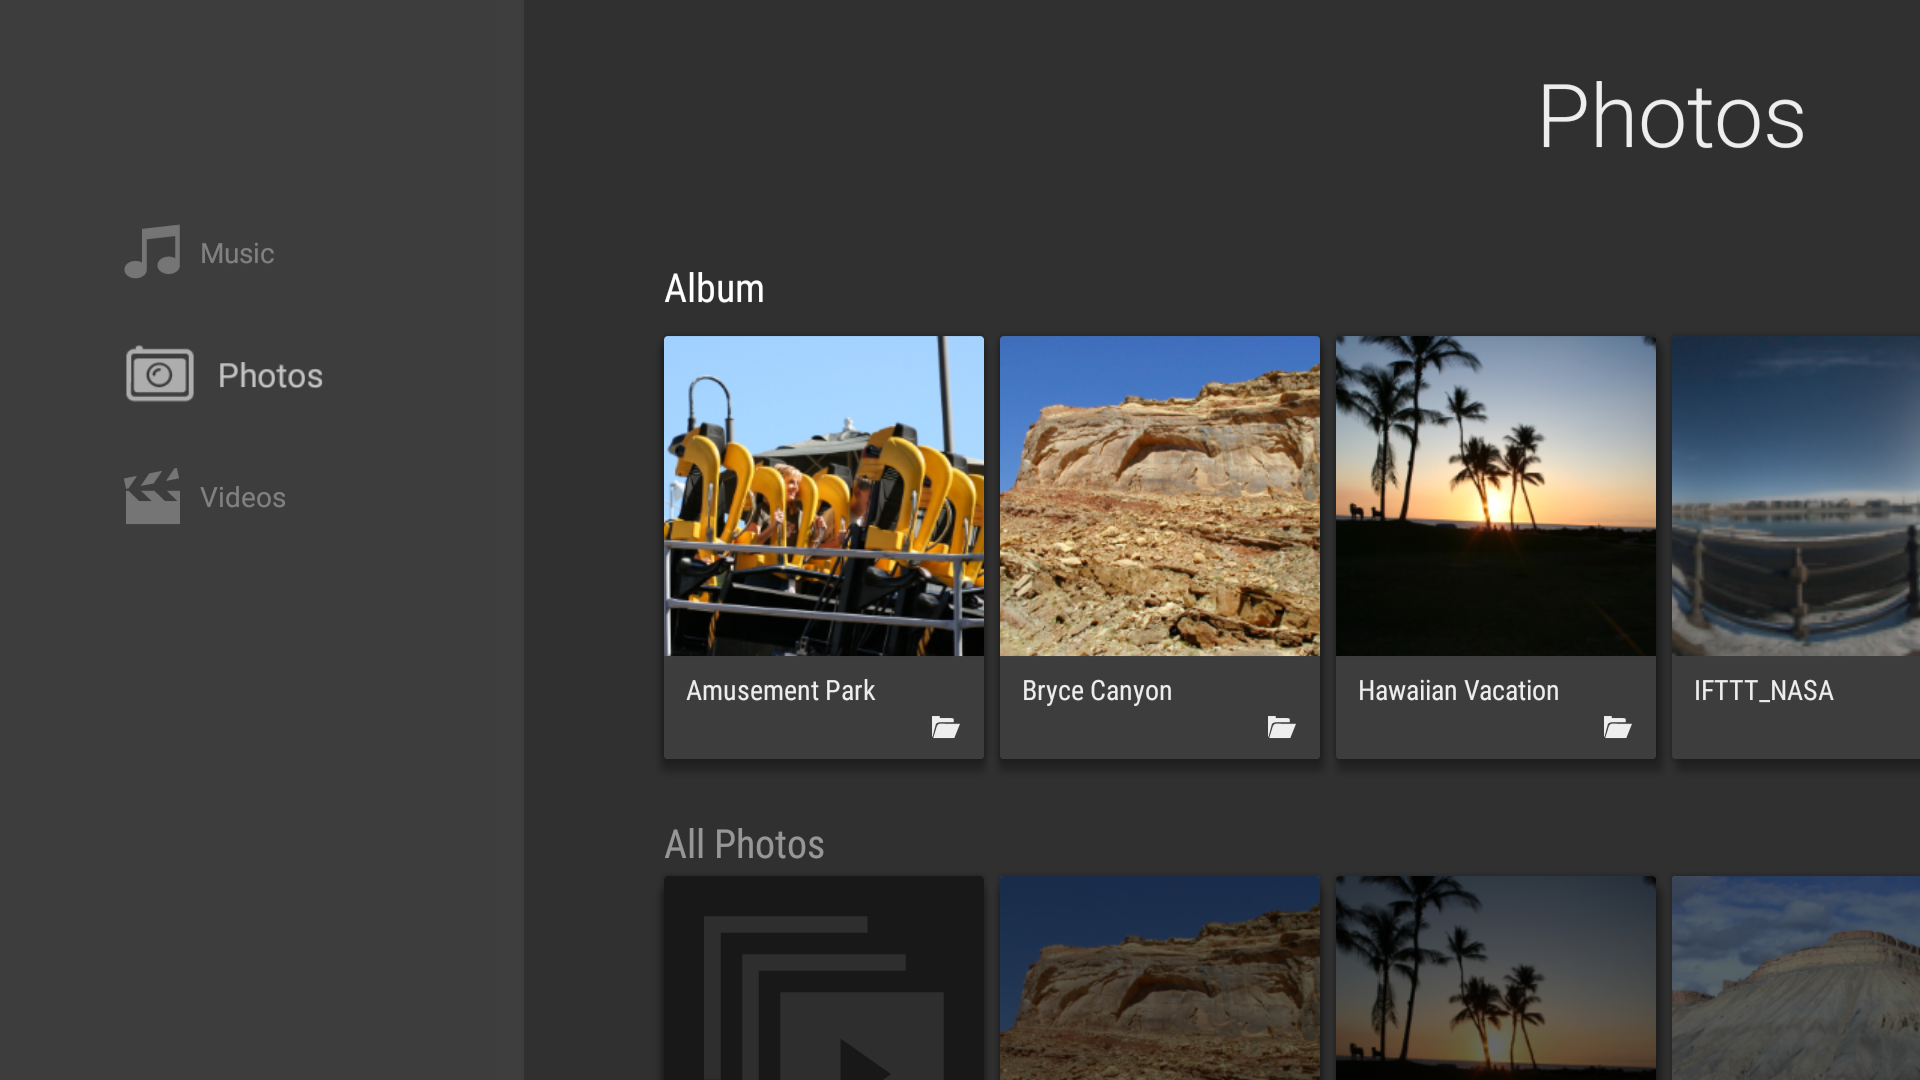This screenshot has width=1920, height=1080.
Task: Click the Hawaiian Vacation album title
Action: [x=1458, y=691]
